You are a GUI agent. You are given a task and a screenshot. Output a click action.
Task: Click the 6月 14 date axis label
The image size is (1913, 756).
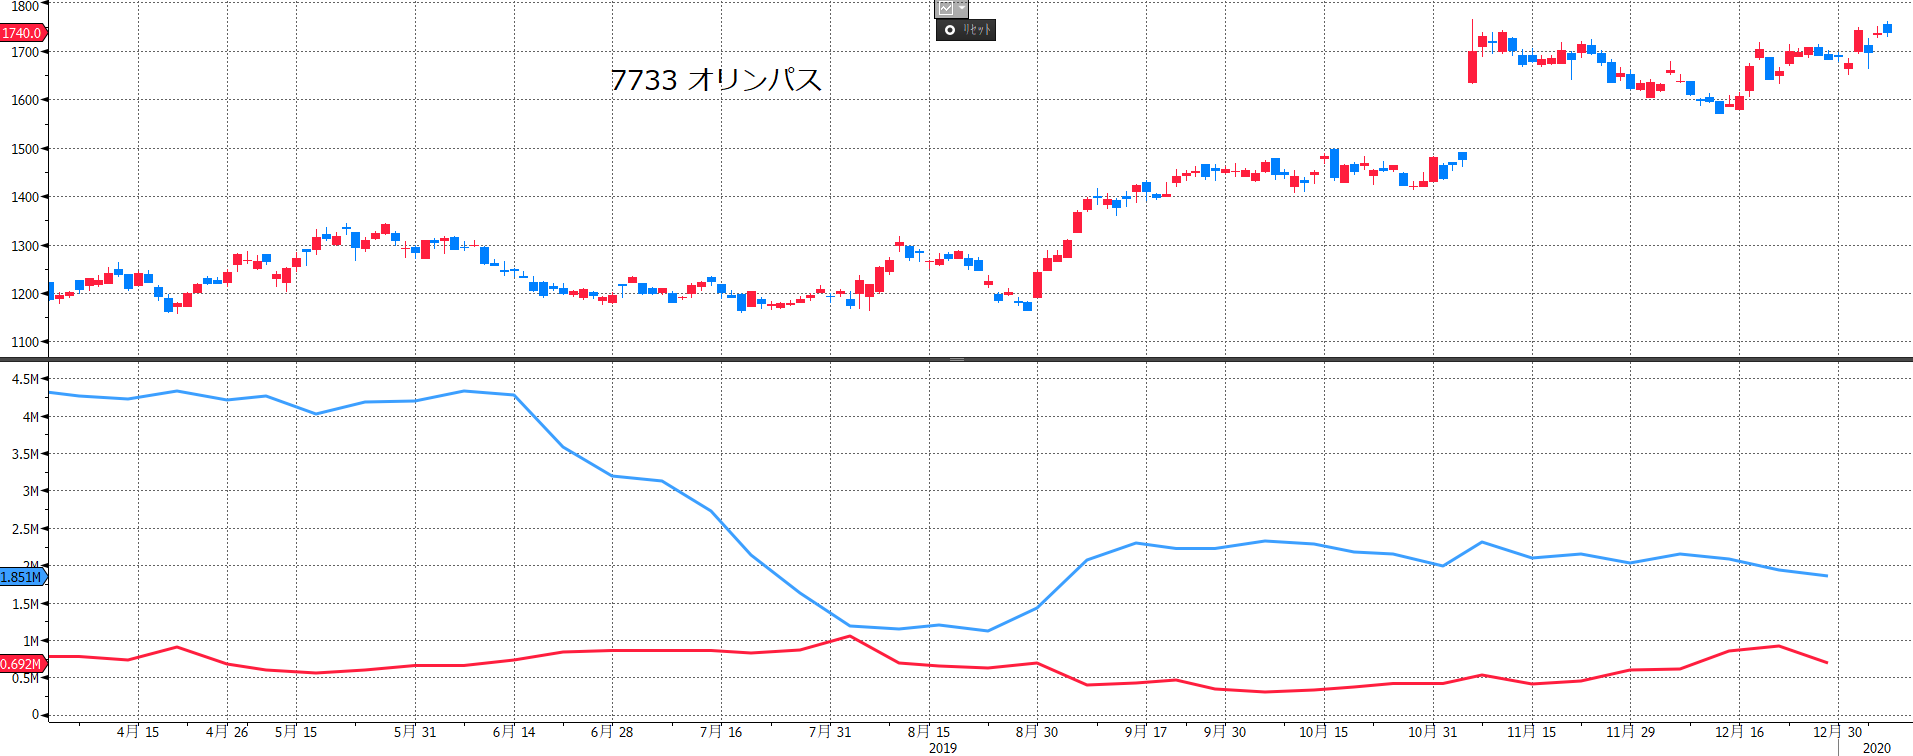(x=514, y=732)
